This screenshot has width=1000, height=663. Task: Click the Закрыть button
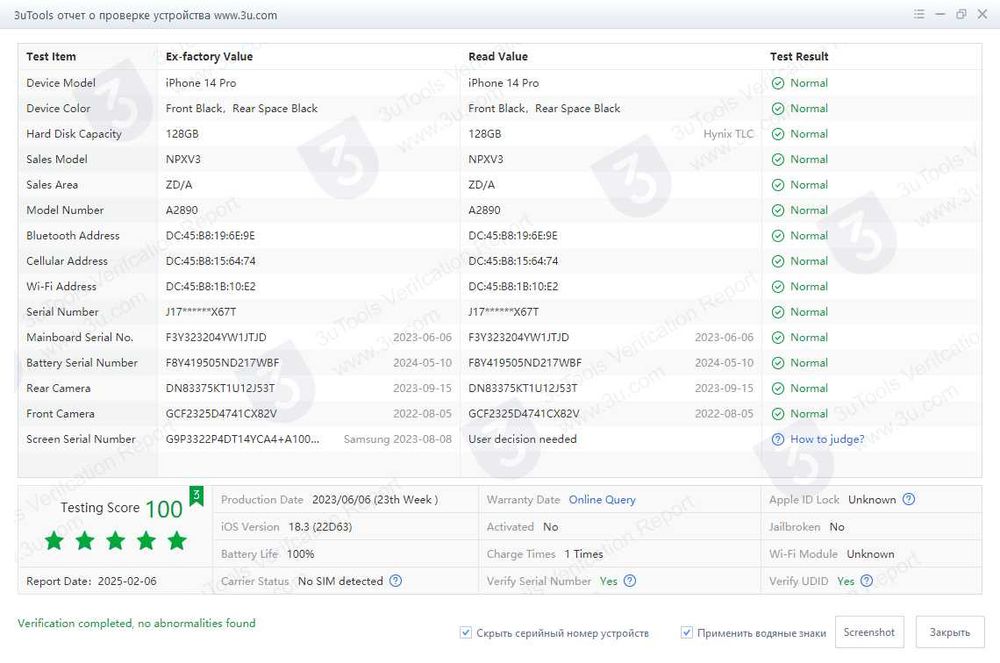tap(950, 632)
